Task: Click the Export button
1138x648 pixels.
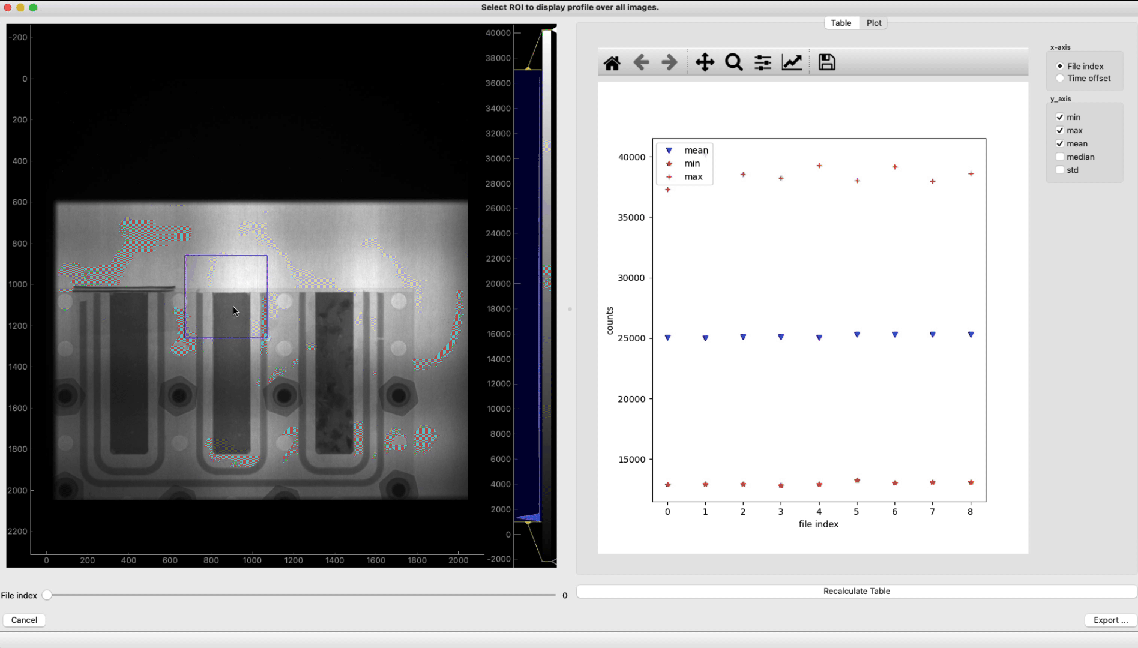Action: (1110, 620)
